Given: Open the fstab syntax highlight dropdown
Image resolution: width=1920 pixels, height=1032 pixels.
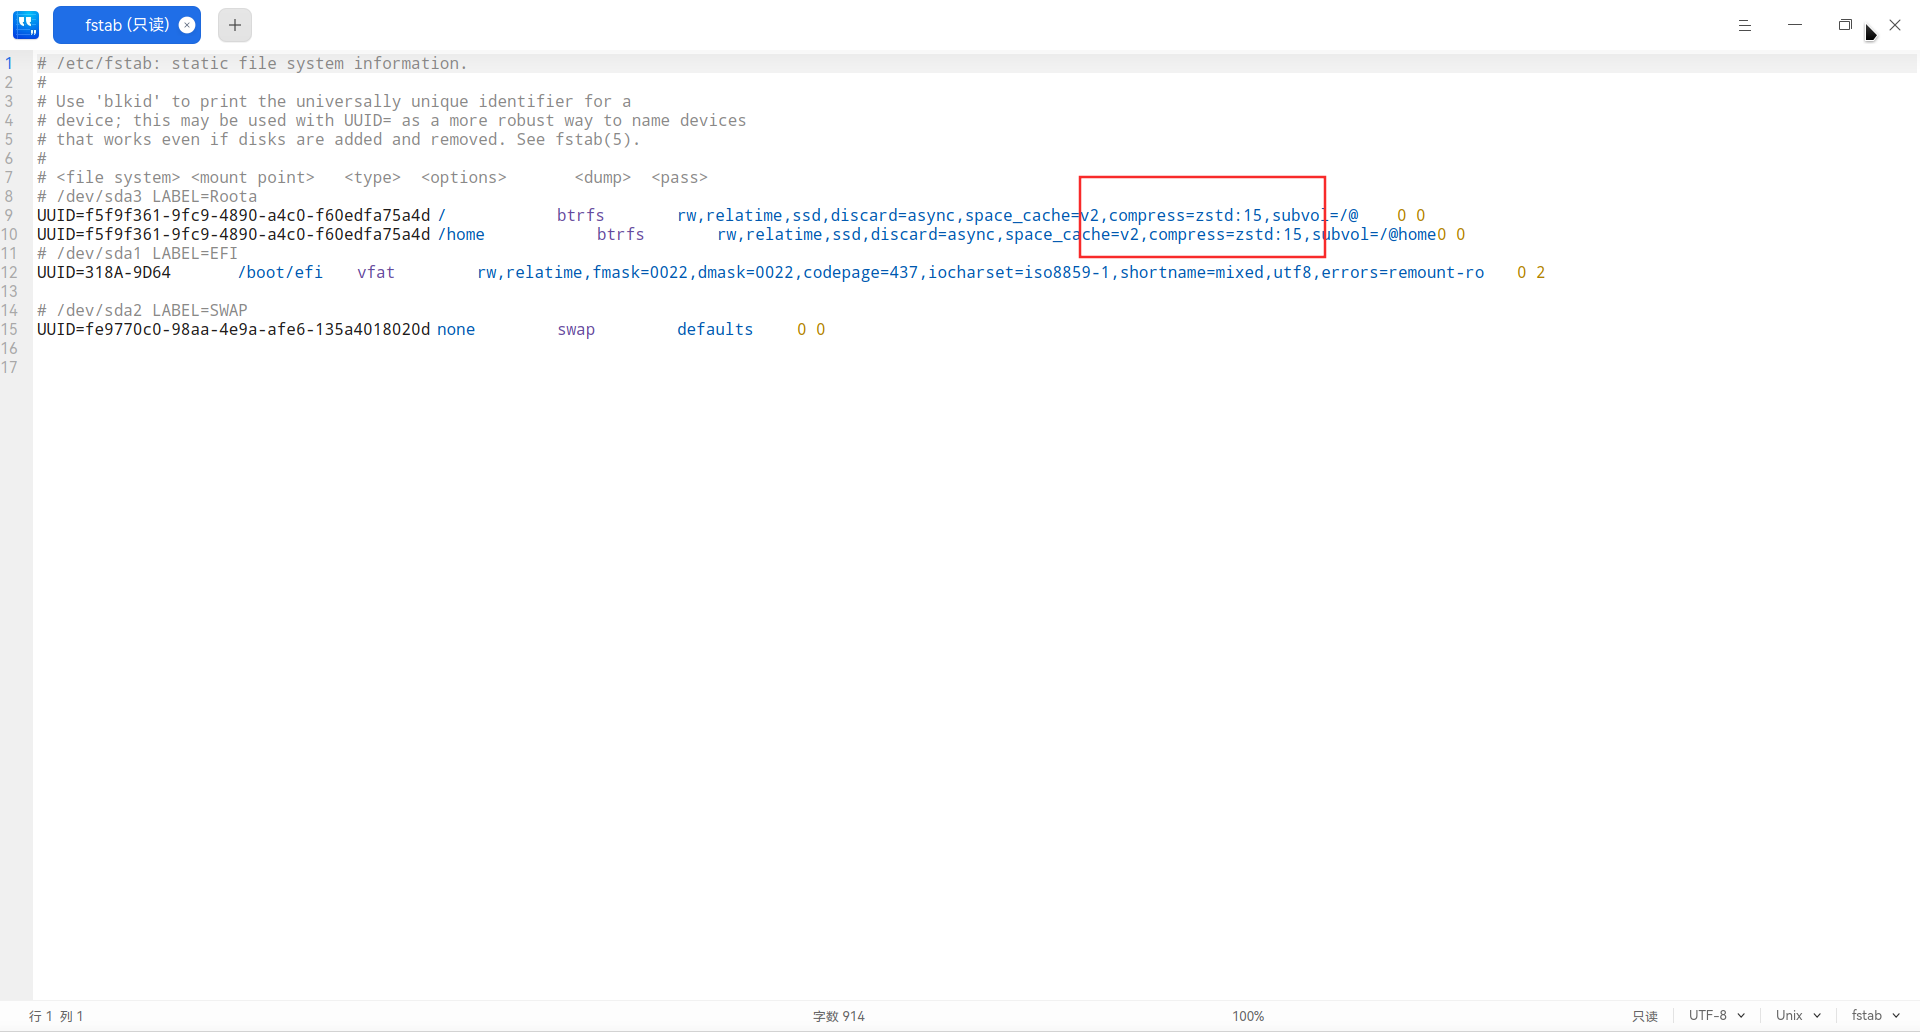Looking at the screenshot, I should click(1875, 1015).
